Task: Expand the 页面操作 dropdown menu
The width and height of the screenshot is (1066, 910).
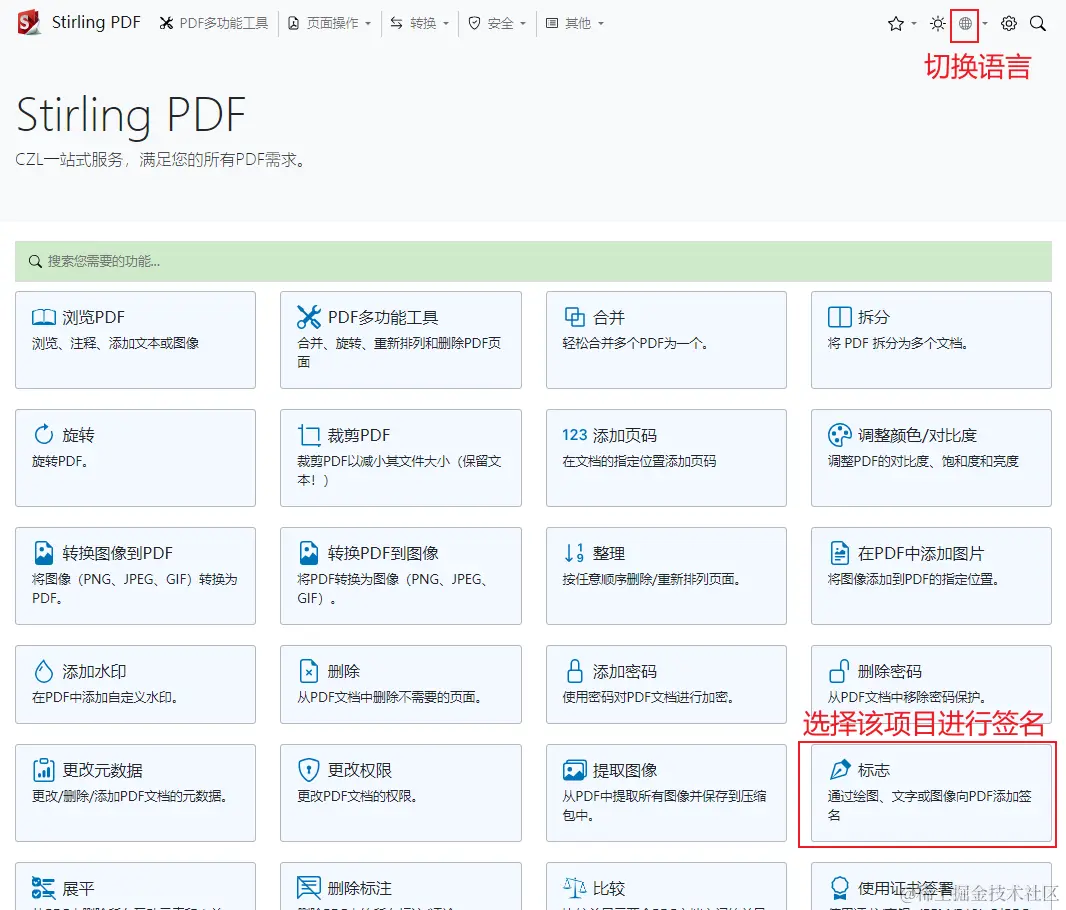Action: click(x=329, y=24)
